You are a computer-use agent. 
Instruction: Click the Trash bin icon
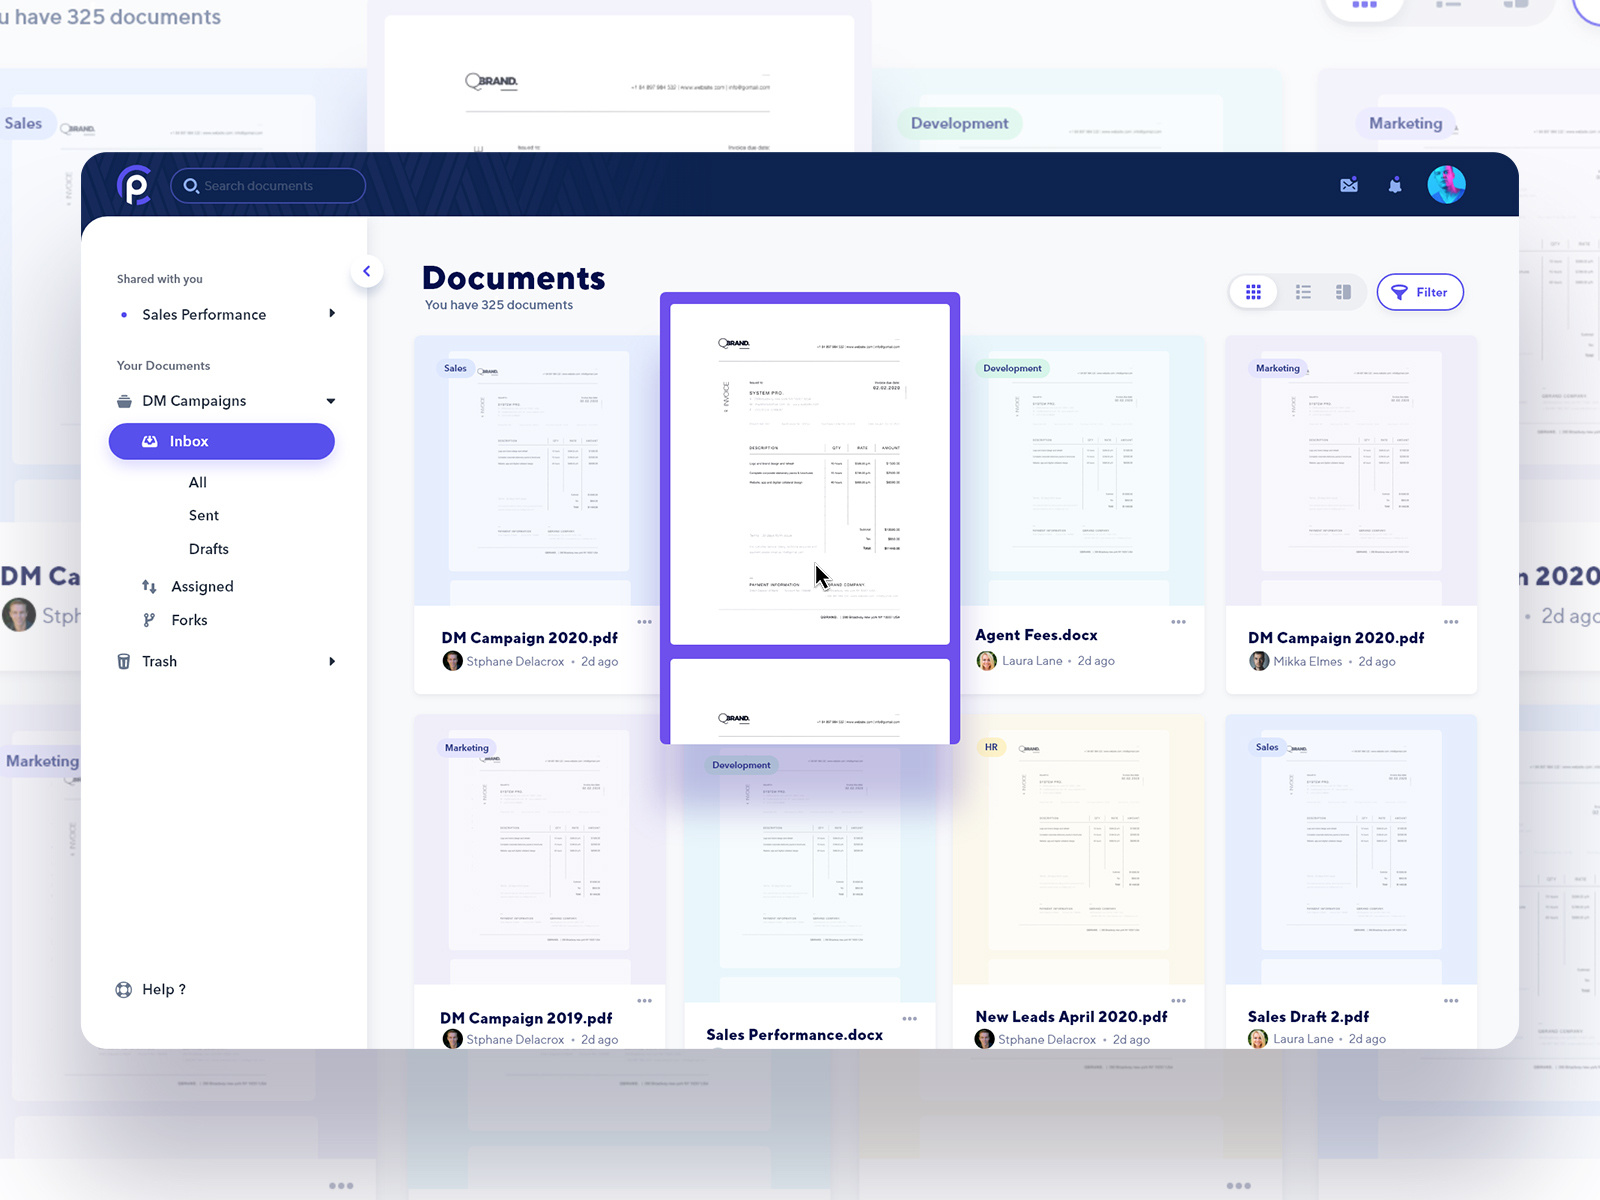tap(123, 661)
